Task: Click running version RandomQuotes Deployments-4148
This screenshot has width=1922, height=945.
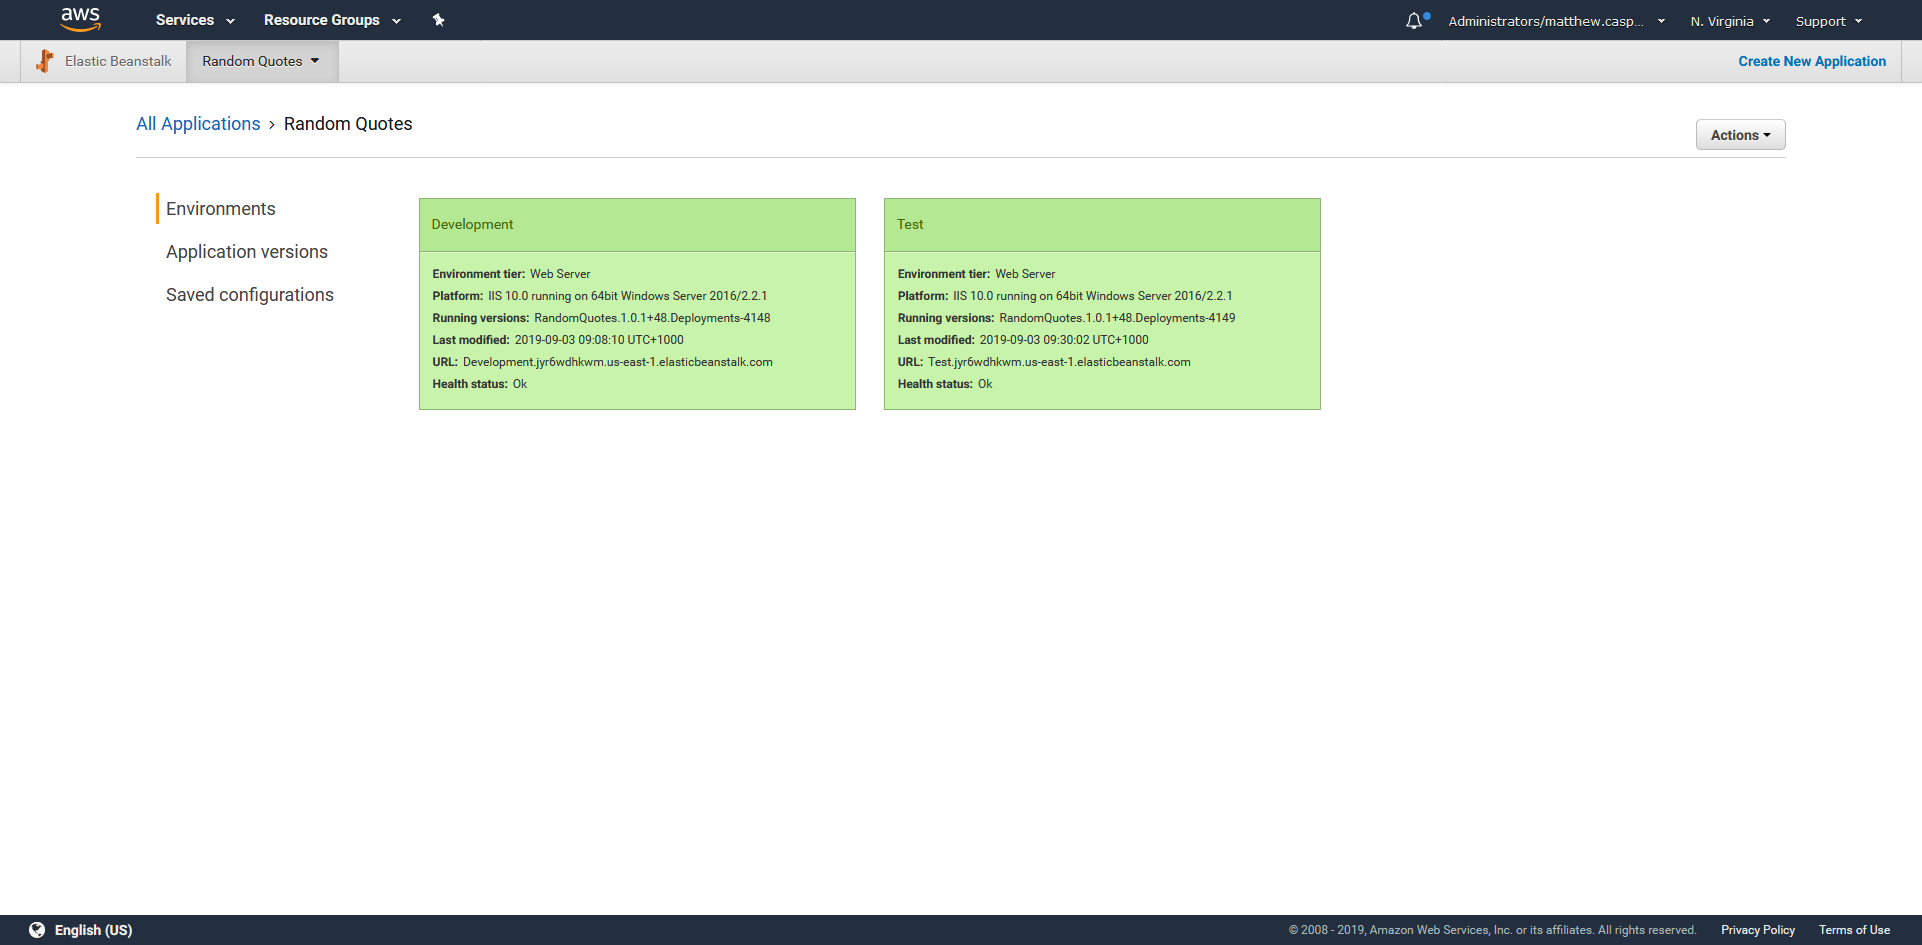Action: pos(652,318)
